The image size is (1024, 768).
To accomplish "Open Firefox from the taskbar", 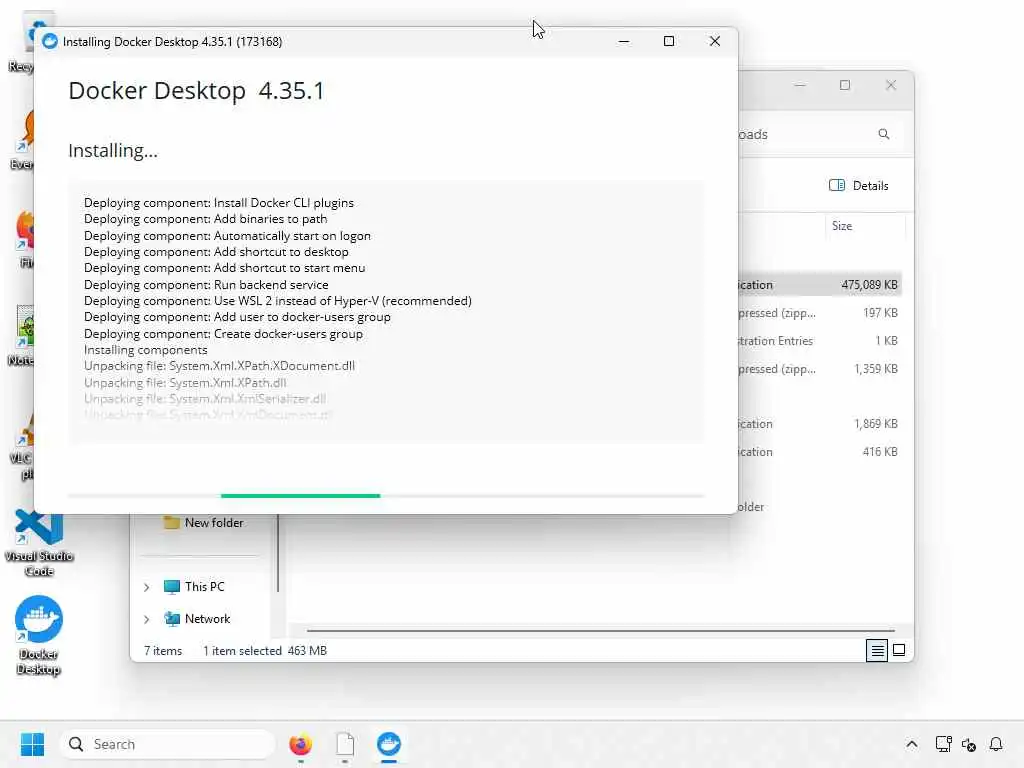I will (x=300, y=744).
